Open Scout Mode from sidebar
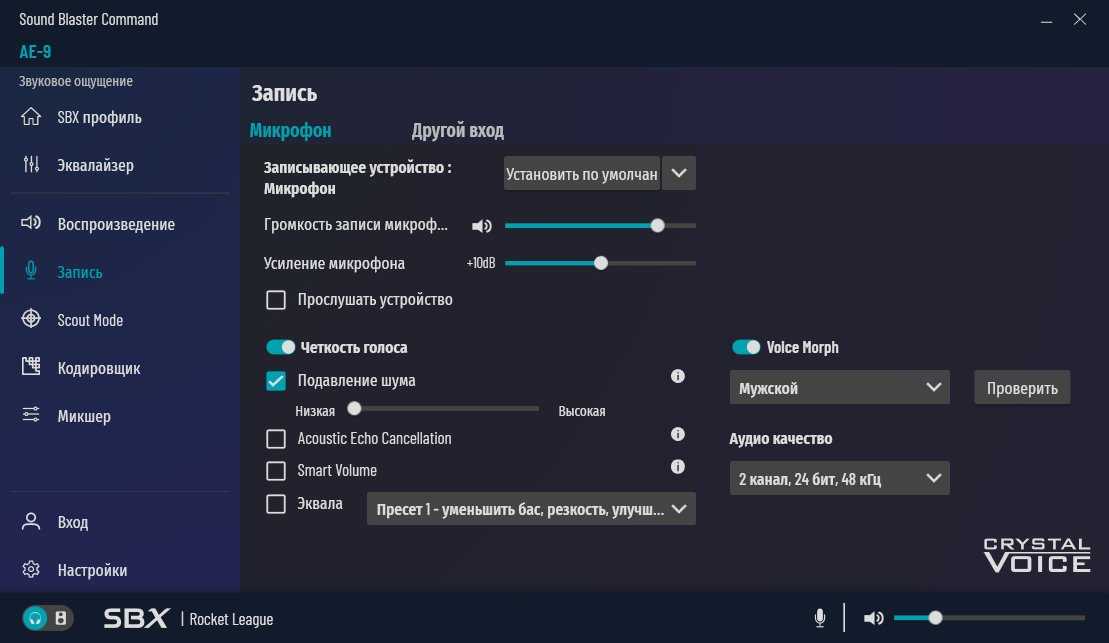 (89, 320)
